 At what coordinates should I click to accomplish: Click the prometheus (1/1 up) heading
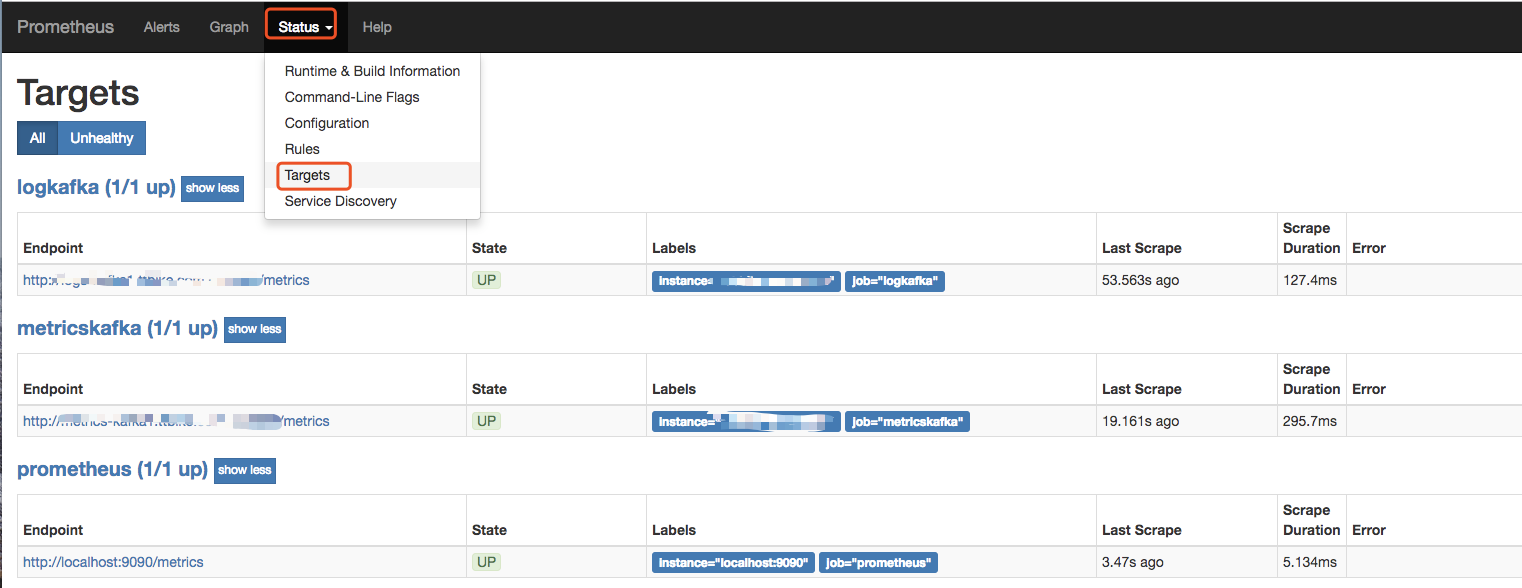(x=112, y=469)
